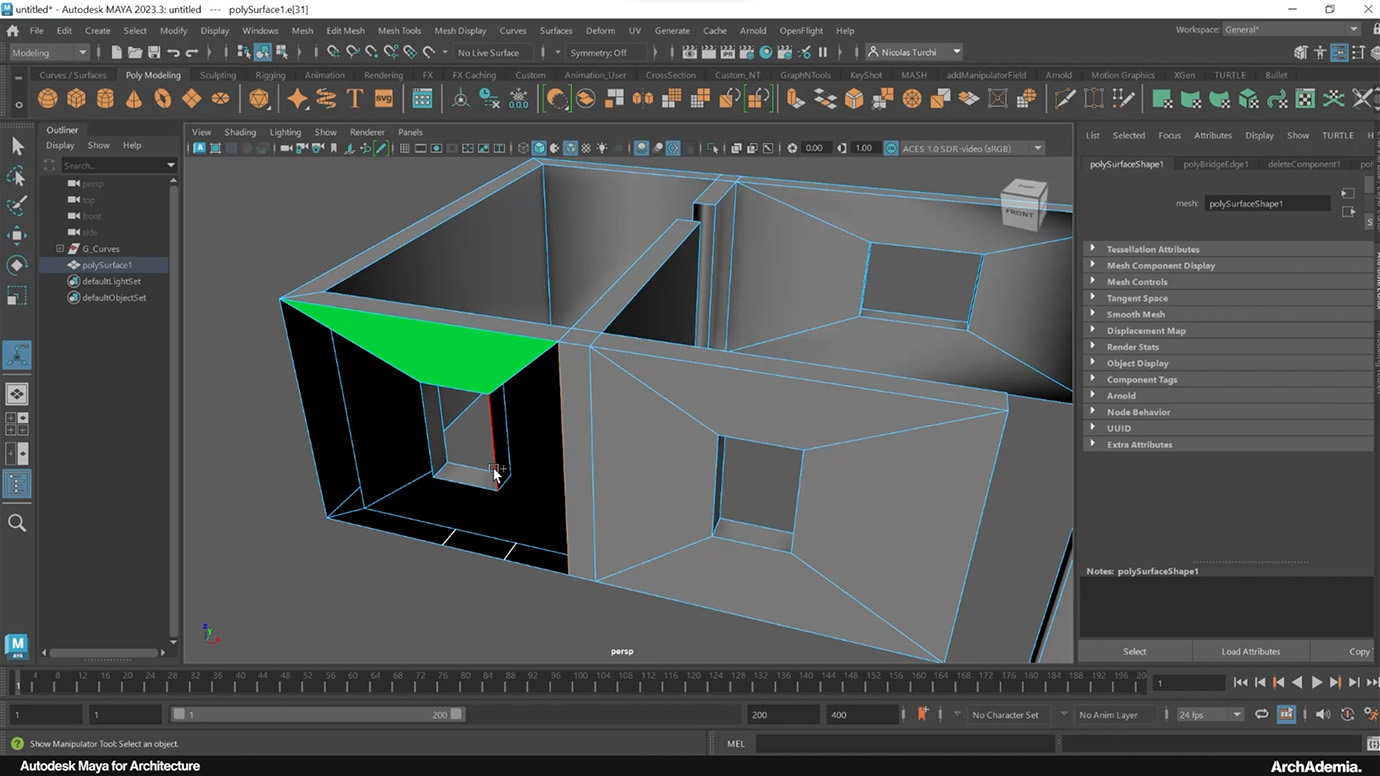Open the Mesh Tools menu
The height and width of the screenshot is (776, 1380).
point(399,30)
